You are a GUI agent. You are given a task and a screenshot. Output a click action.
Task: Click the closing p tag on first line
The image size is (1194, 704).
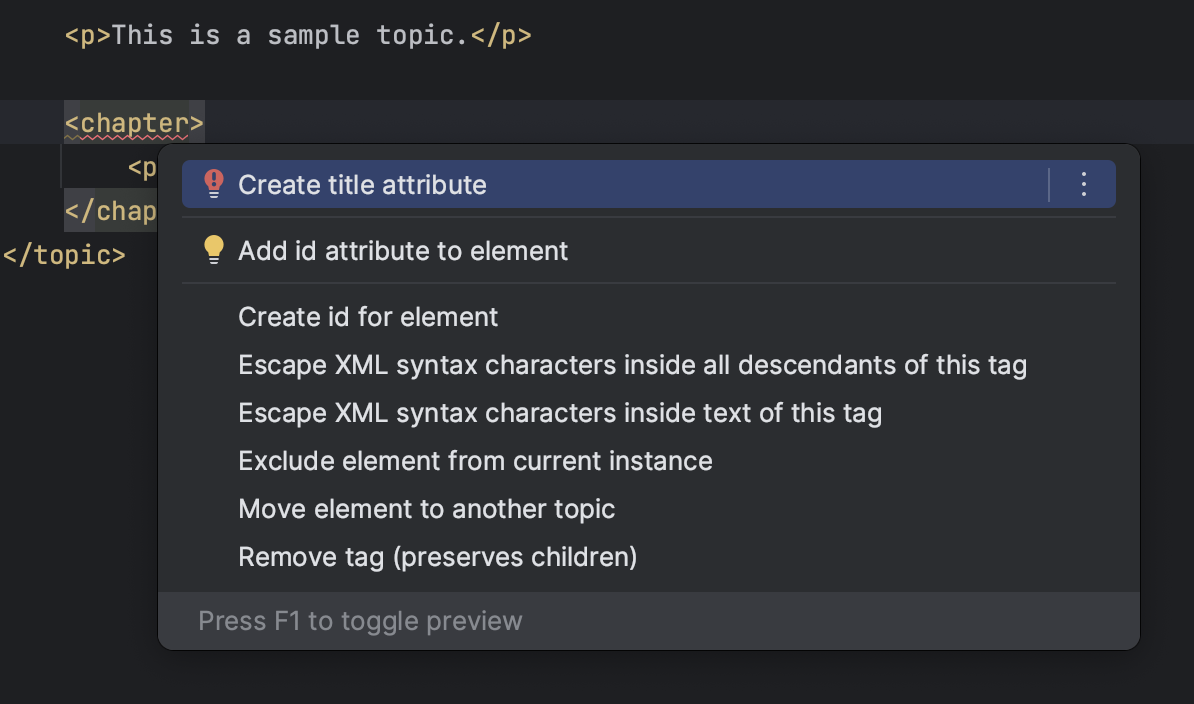pos(500,35)
